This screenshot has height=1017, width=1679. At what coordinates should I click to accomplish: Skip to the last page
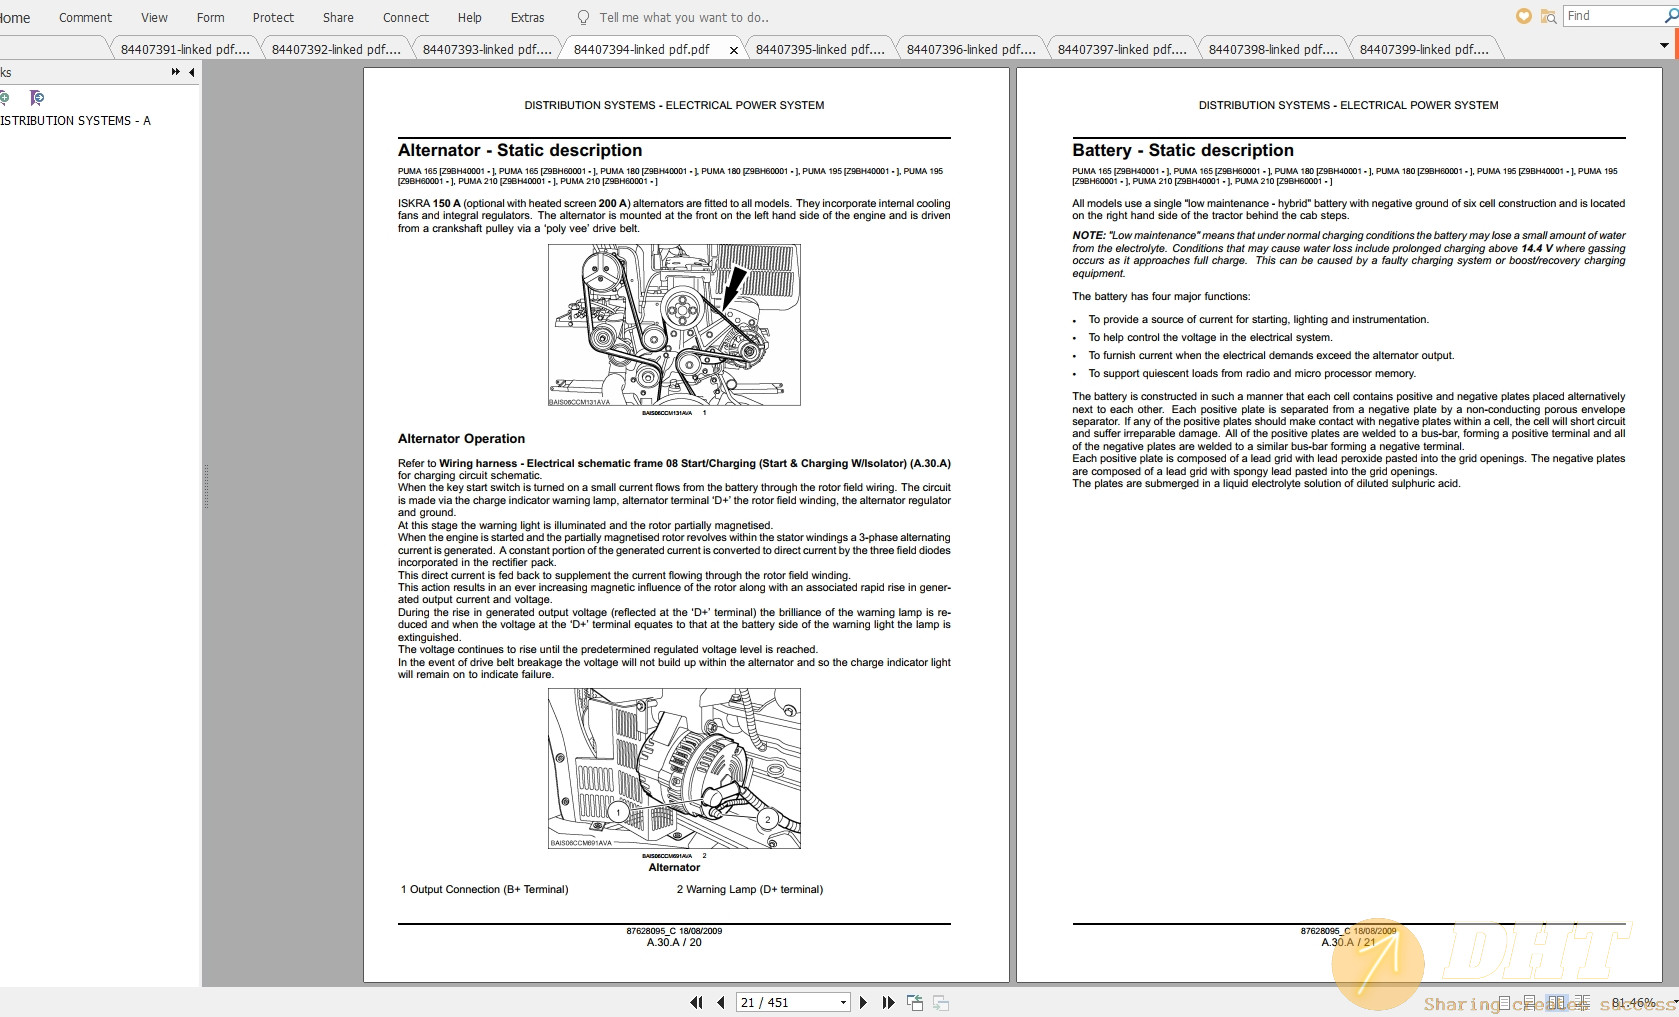pyautogui.click(x=887, y=1002)
